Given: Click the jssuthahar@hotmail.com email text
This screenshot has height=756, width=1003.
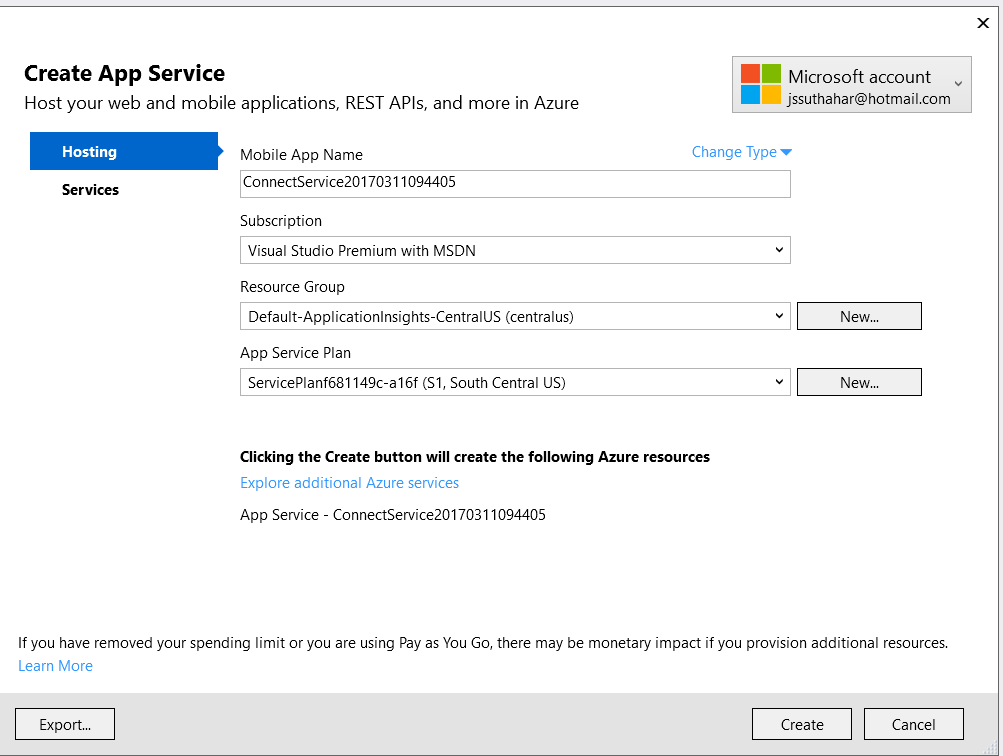Looking at the screenshot, I should pyautogui.click(x=869, y=99).
